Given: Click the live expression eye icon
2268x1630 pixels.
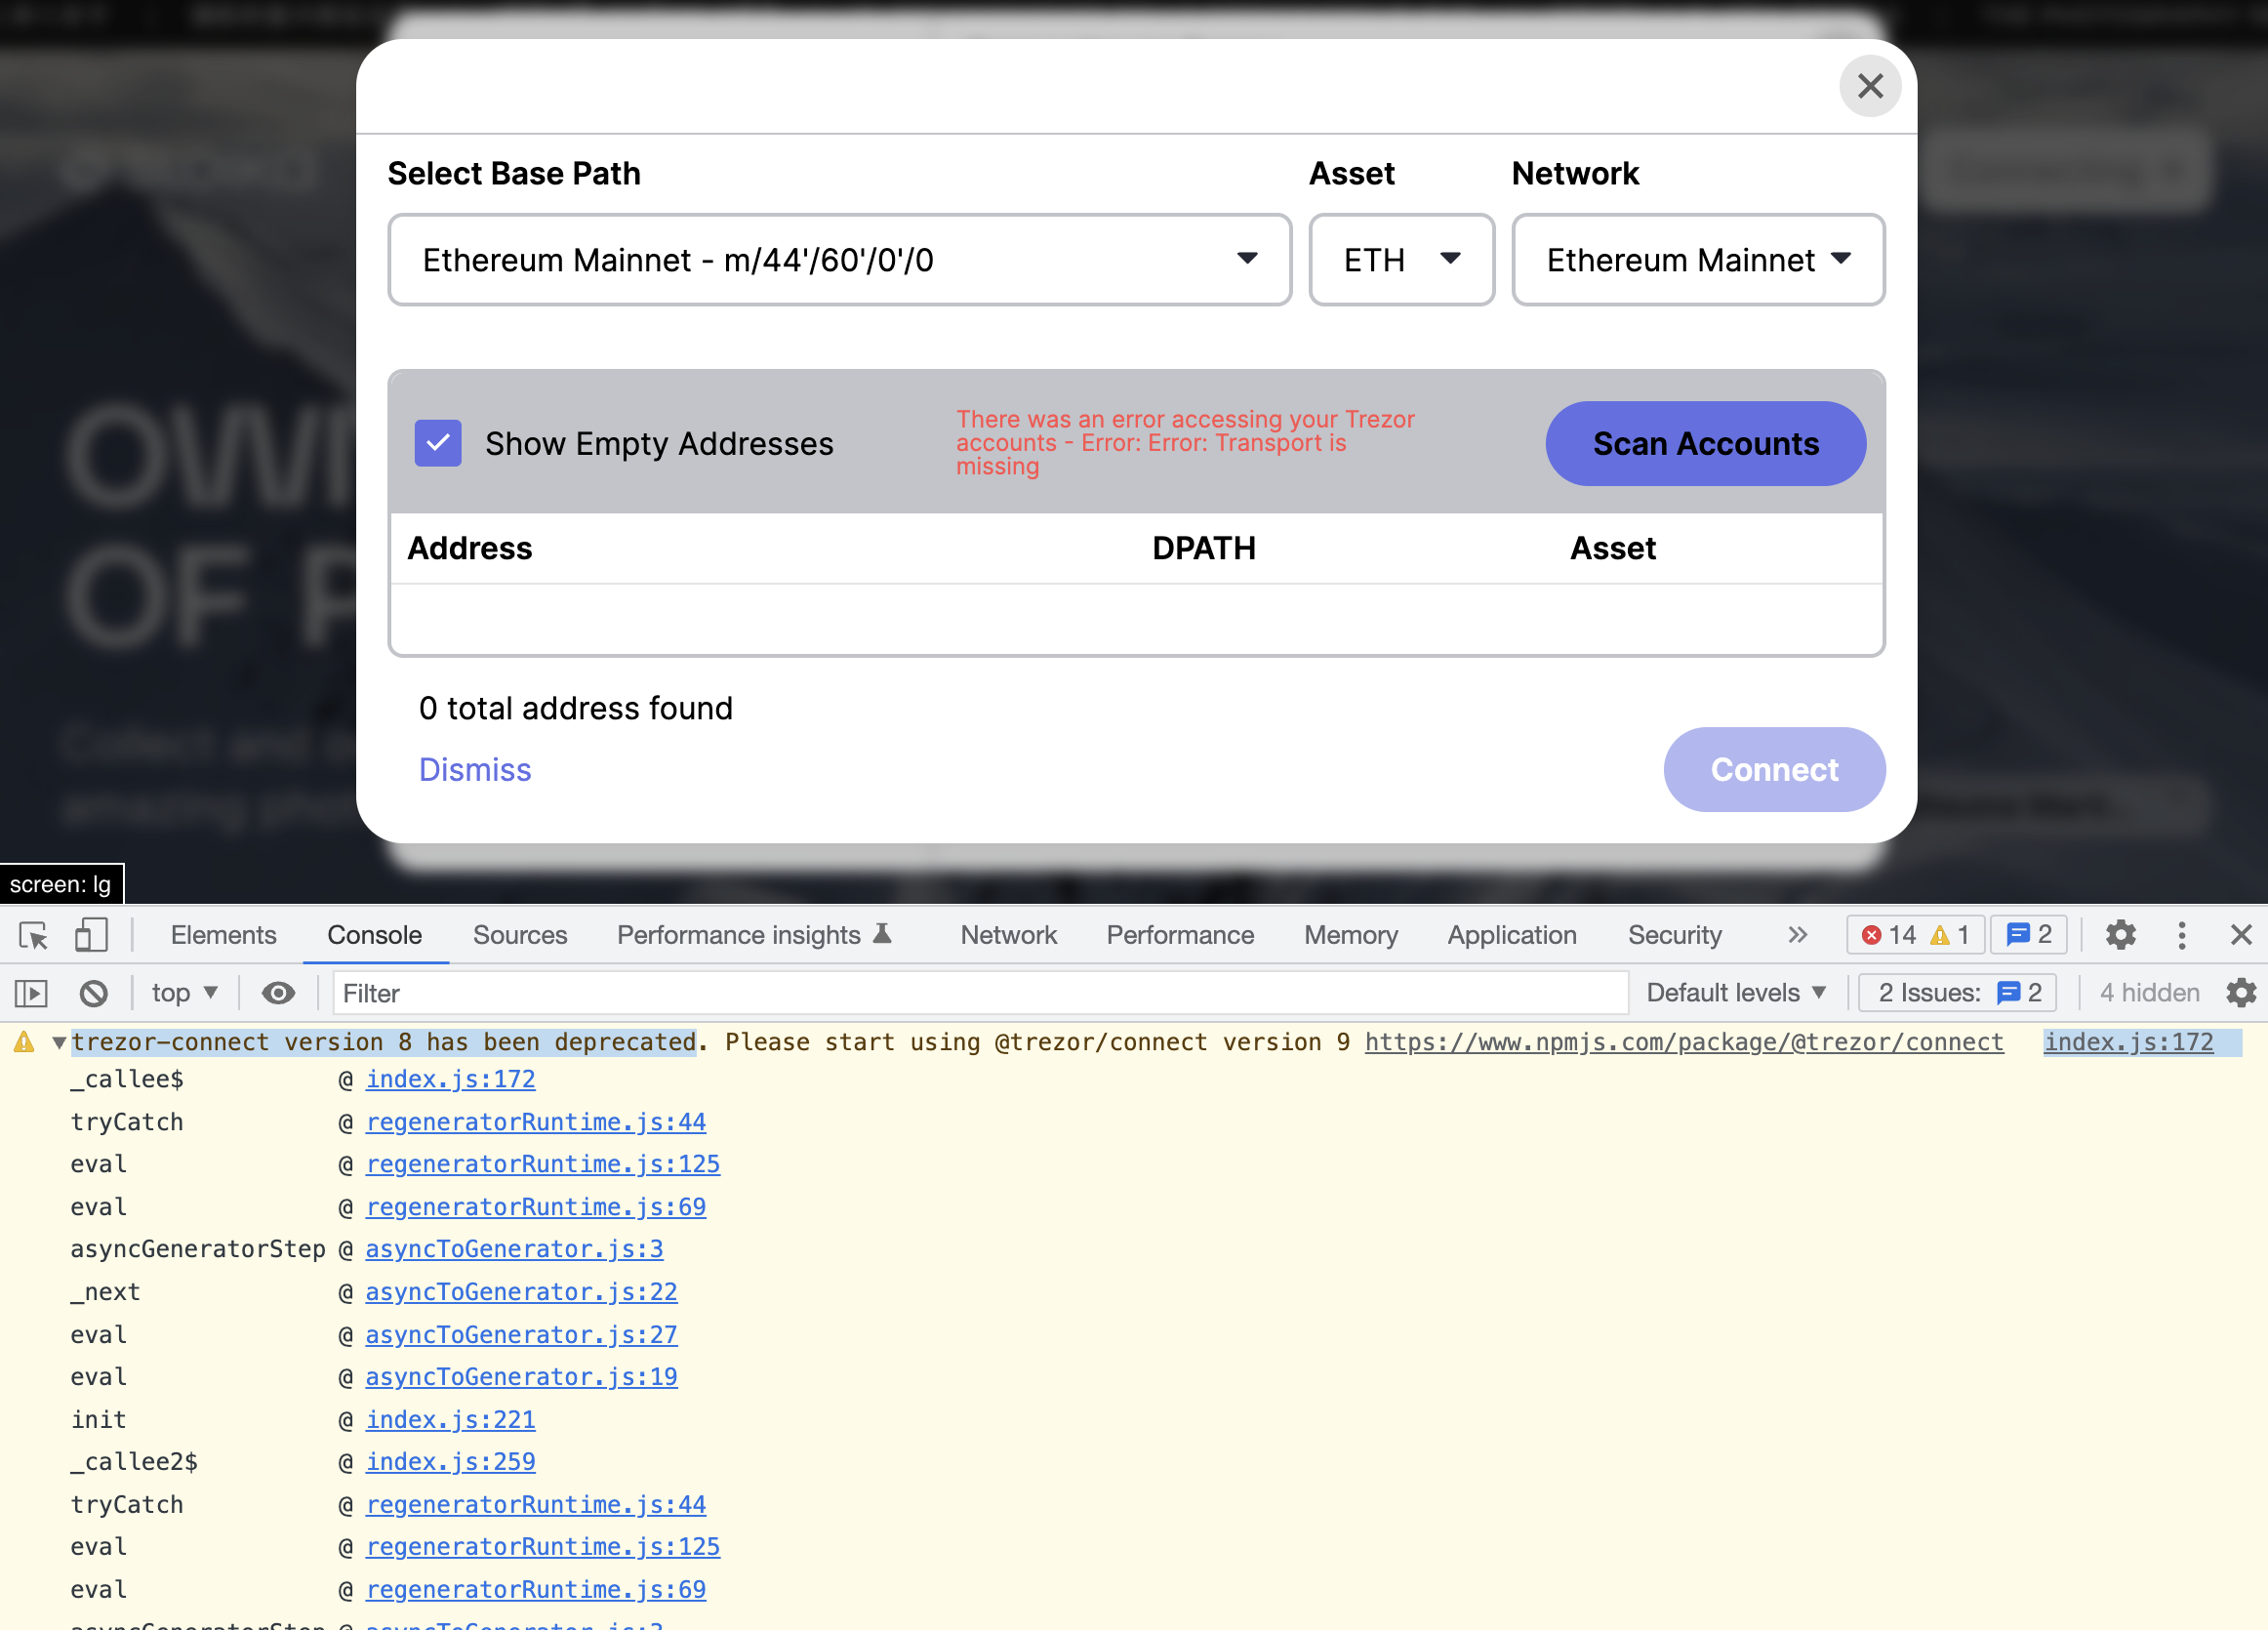Looking at the screenshot, I should coord(278,993).
